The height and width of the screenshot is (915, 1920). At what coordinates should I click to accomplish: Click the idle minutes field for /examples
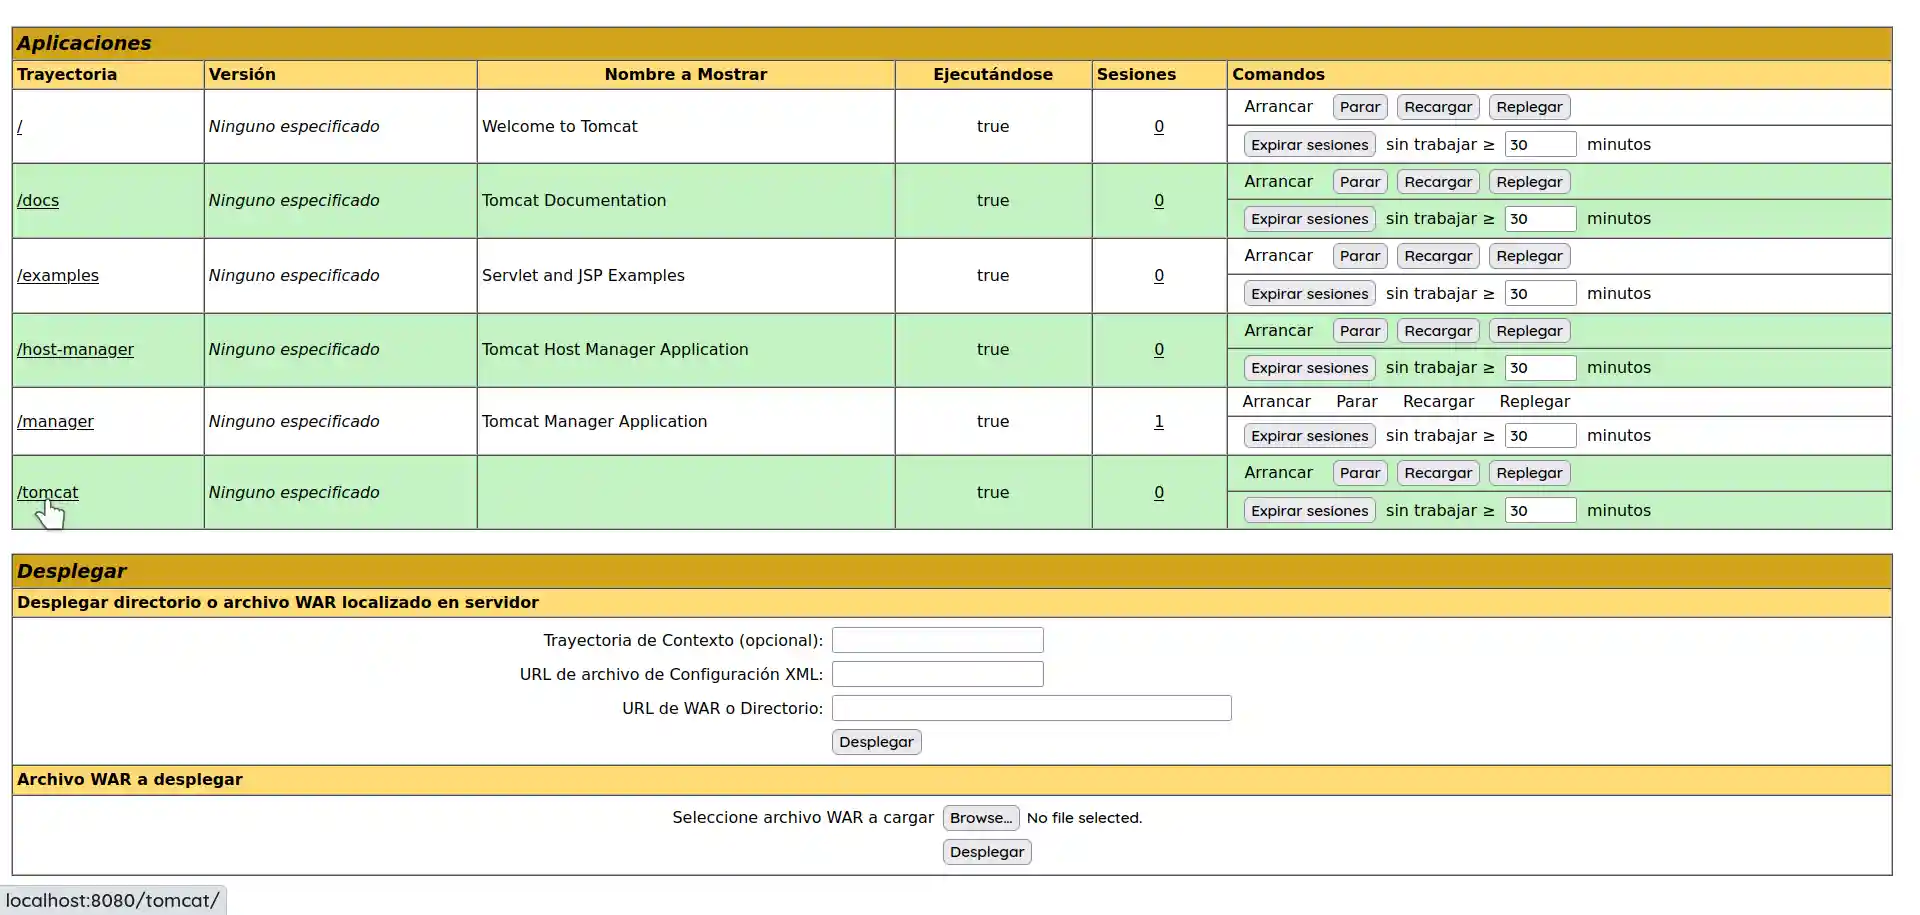tap(1540, 293)
